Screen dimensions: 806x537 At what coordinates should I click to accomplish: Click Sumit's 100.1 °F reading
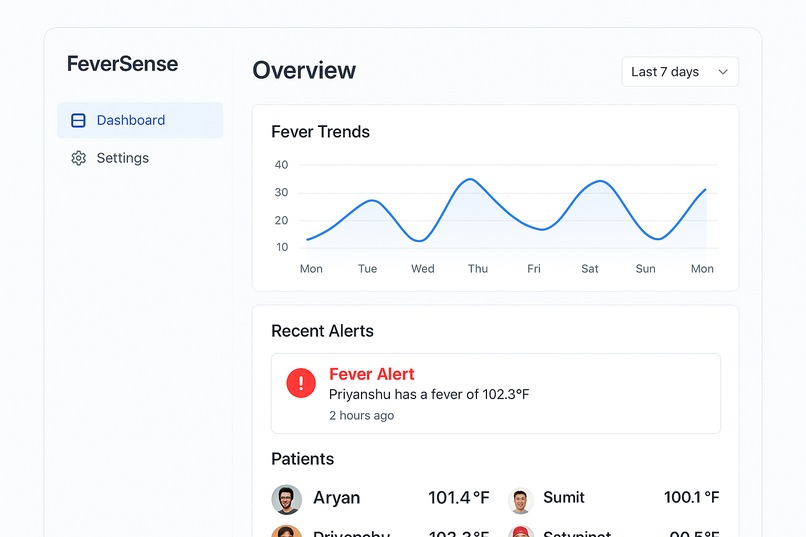pyautogui.click(x=691, y=497)
